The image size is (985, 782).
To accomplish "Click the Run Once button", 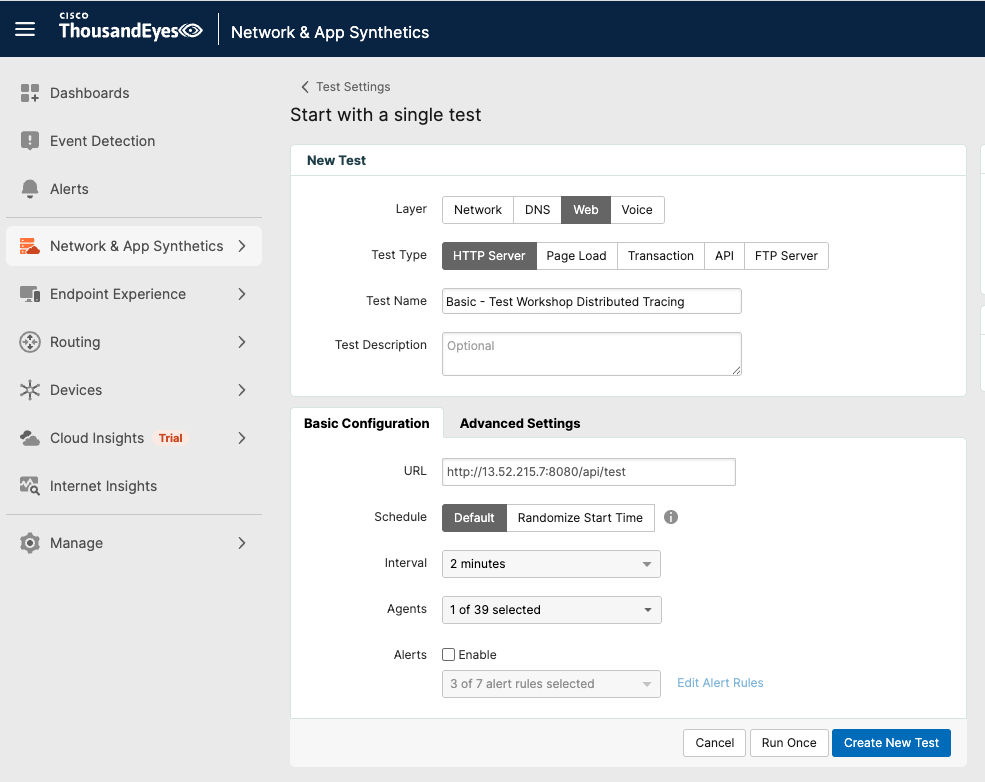I will point(789,743).
